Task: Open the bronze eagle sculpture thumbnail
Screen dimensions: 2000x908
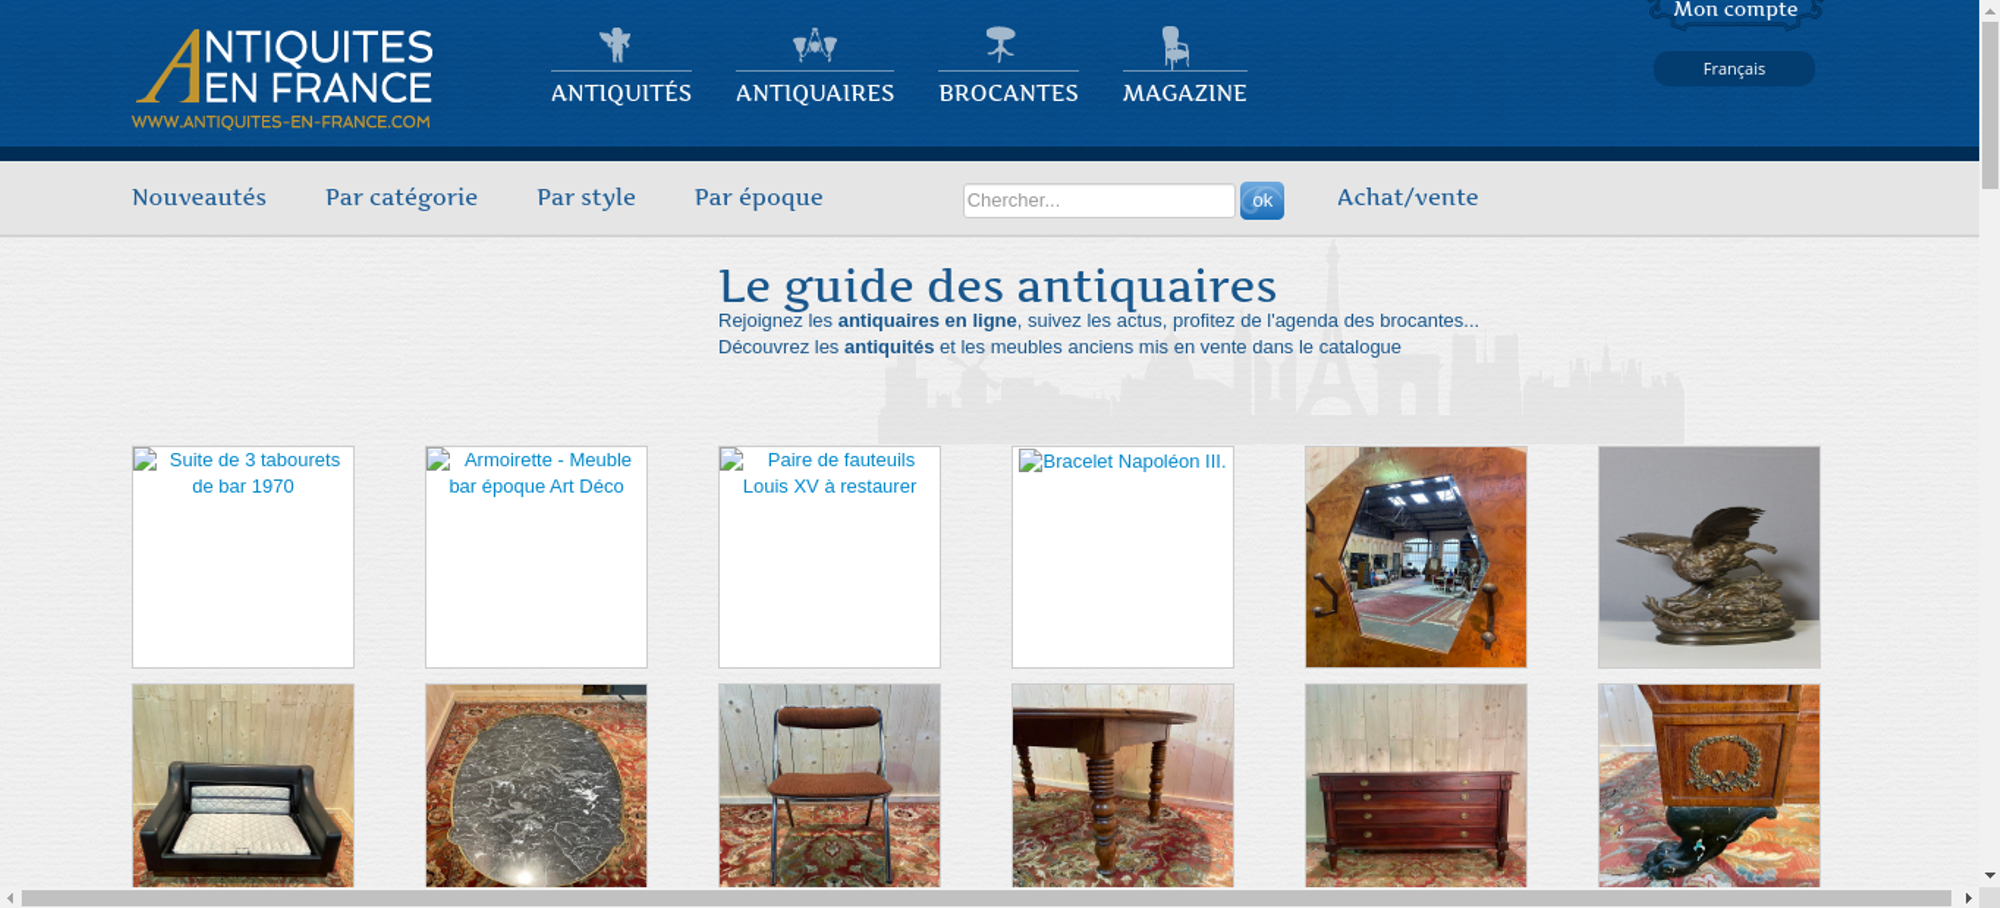Action: pos(1708,557)
